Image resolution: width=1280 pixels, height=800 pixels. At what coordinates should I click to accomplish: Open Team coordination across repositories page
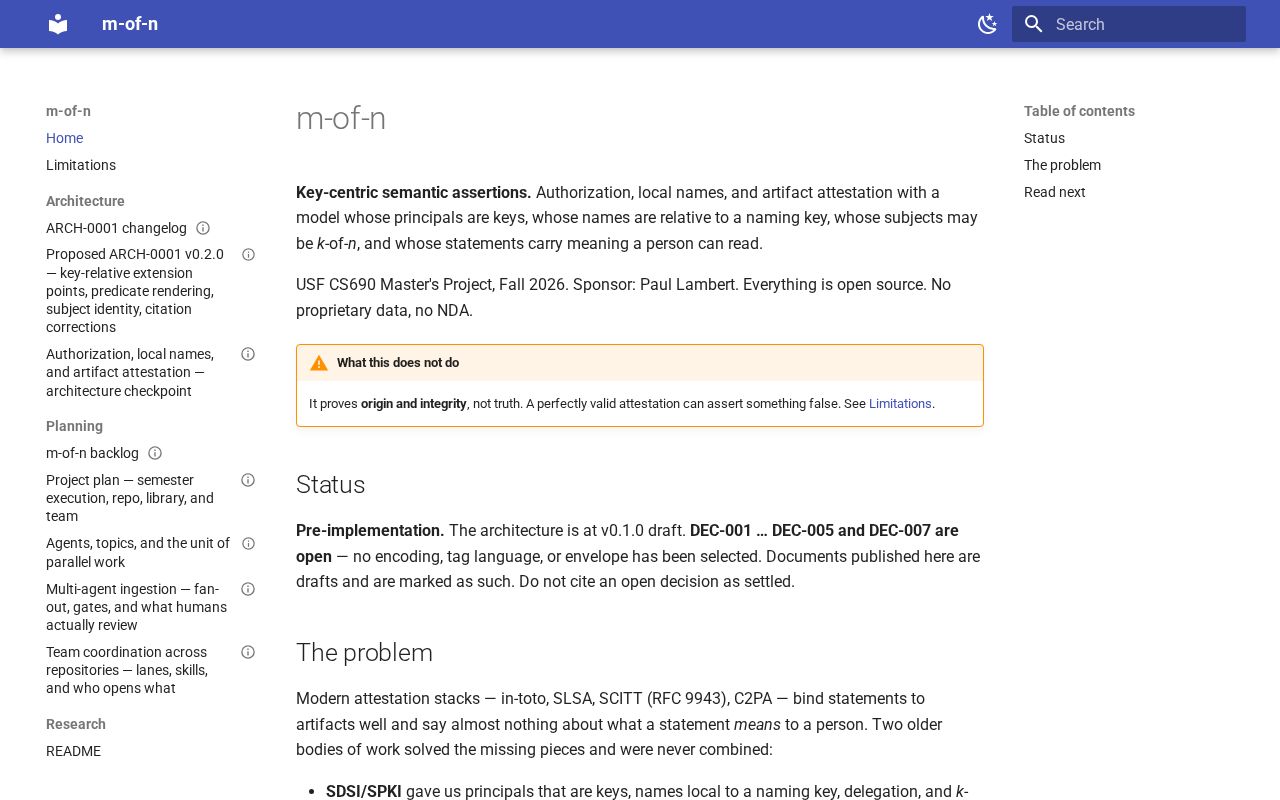click(x=127, y=670)
